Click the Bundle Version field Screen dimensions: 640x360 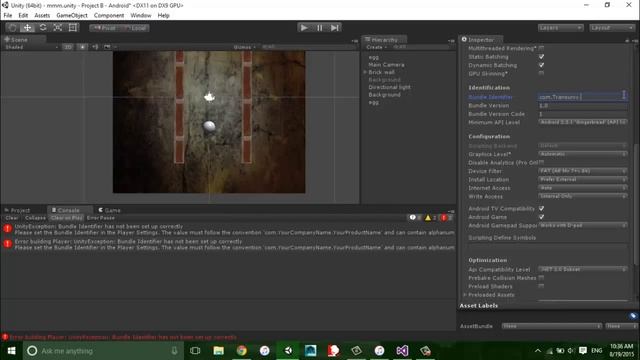(x=582, y=106)
